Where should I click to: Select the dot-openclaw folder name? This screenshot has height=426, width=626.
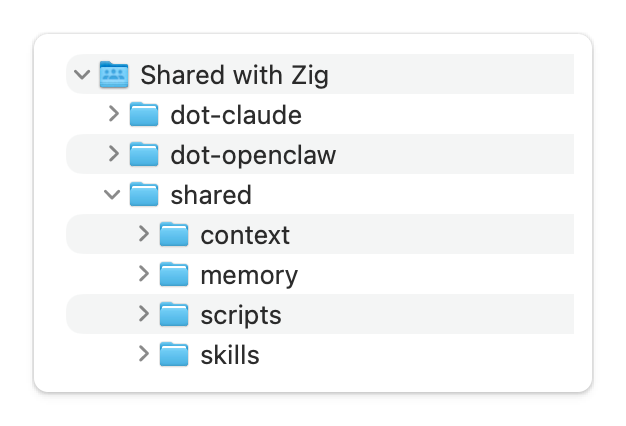253,155
